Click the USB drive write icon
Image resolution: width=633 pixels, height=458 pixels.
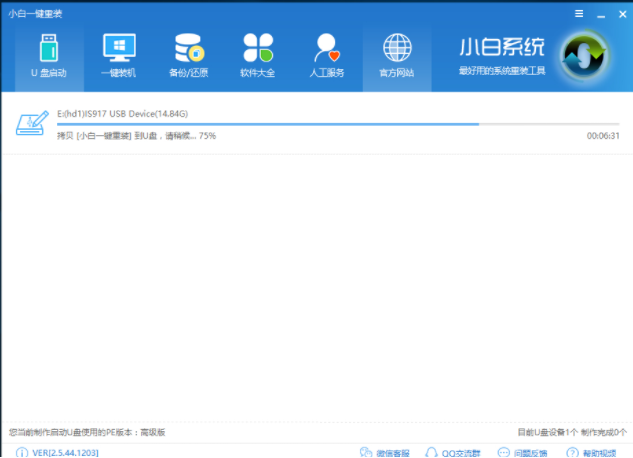[32, 124]
